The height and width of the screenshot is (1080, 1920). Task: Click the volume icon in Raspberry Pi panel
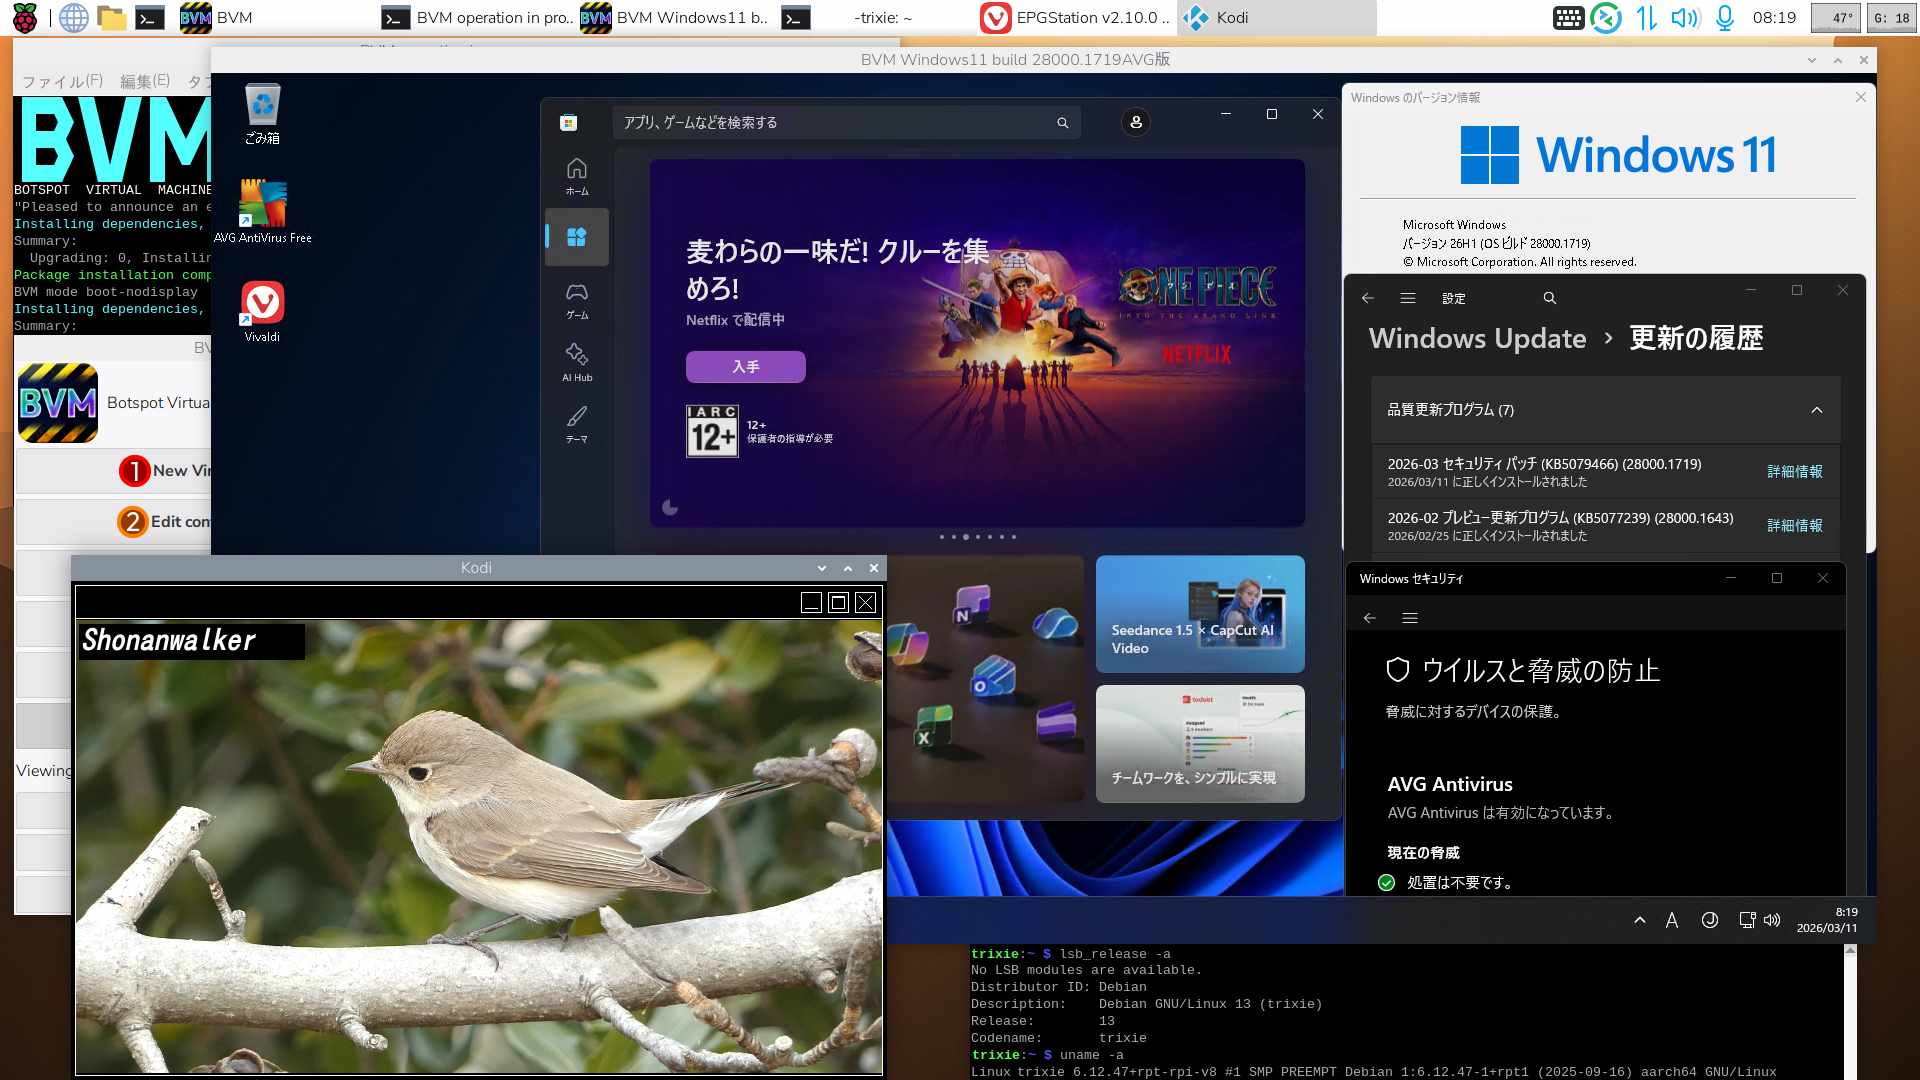1684,18
